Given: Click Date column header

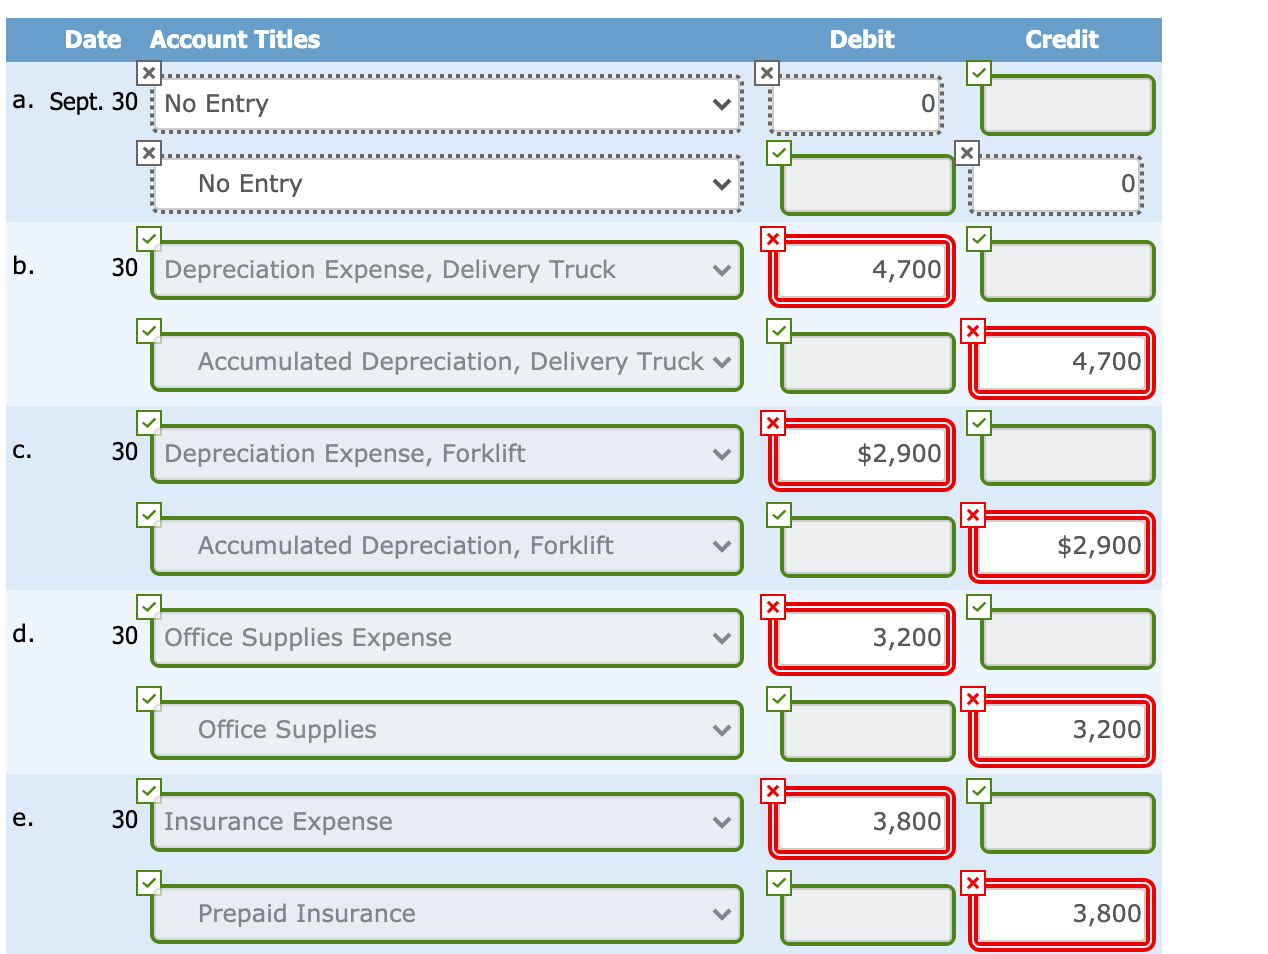Looking at the screenshot, I should 93,40.
